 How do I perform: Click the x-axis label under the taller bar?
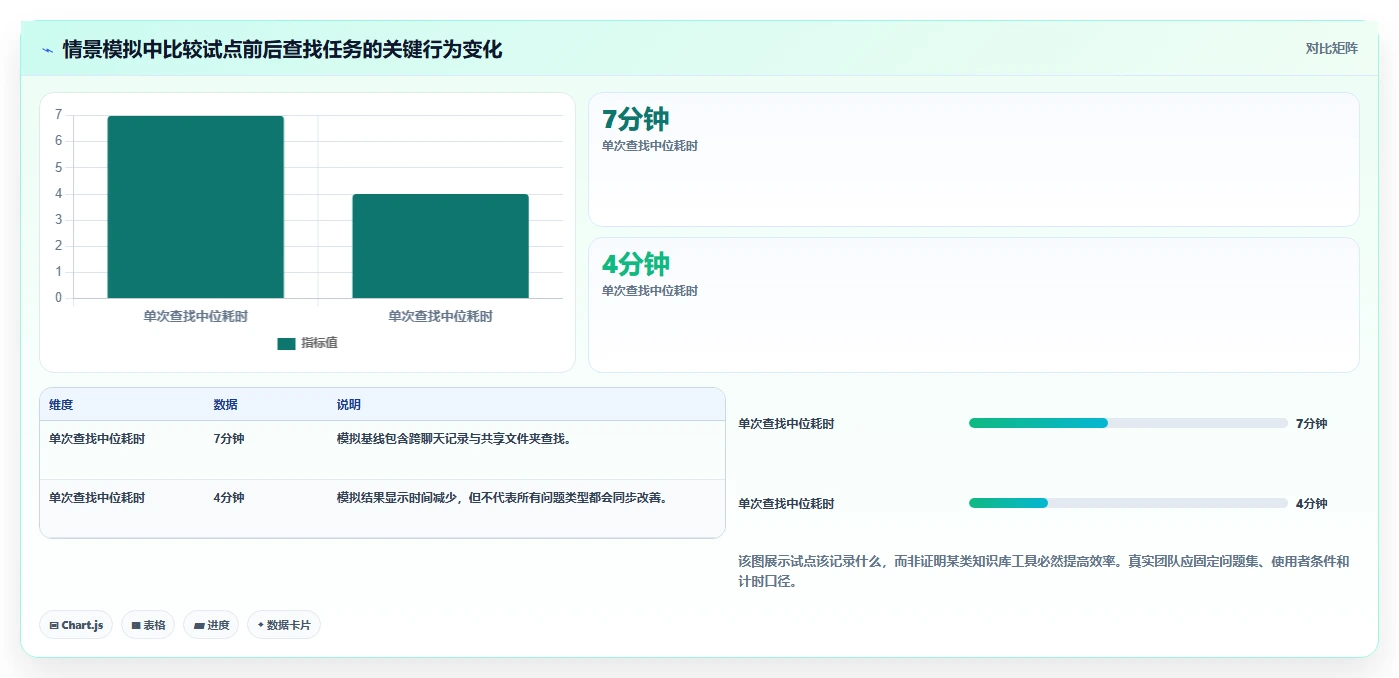pos(196,316)
